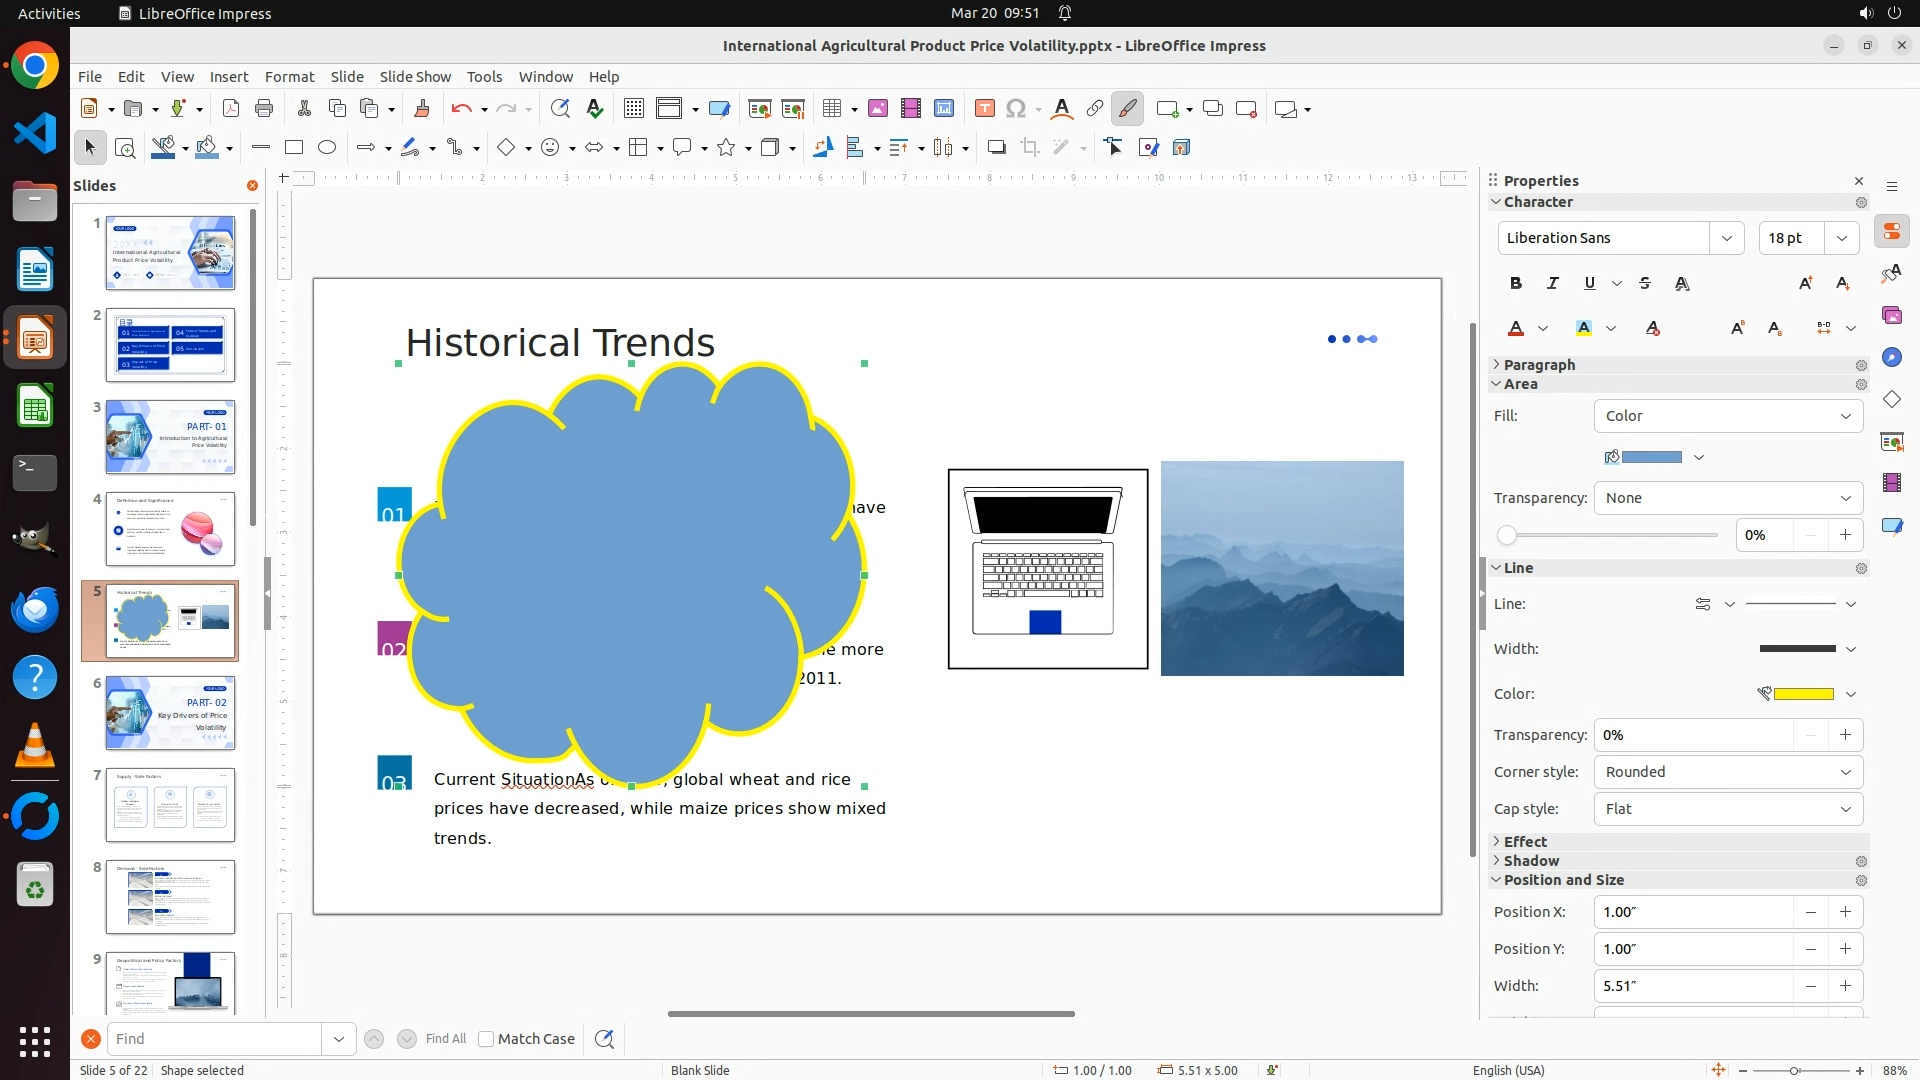The image size is (1920, 1080).
Task: Open the Format menu
Action: pyautogui.click(x=289, y=77)
